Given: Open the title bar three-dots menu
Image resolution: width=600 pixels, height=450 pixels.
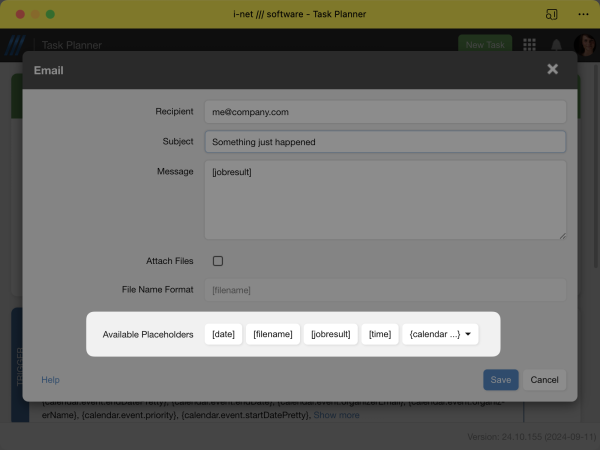Looking at the screenshot, I should click(x=583, y=15).
